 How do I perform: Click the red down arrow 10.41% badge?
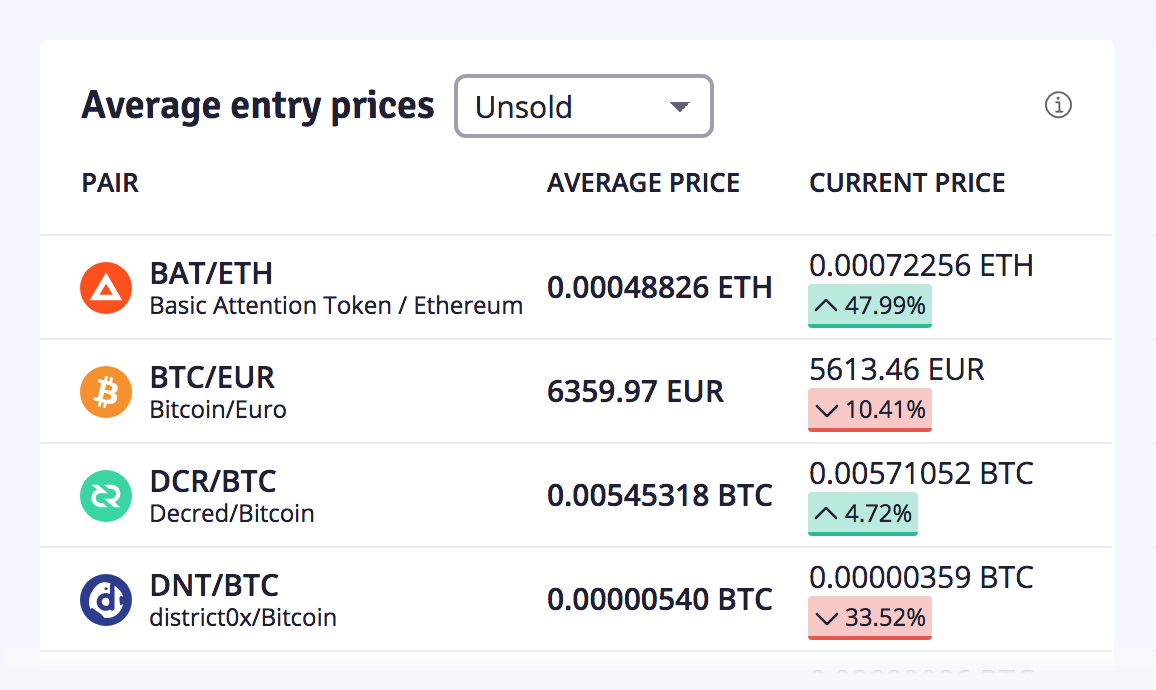[x=870, y=409]
